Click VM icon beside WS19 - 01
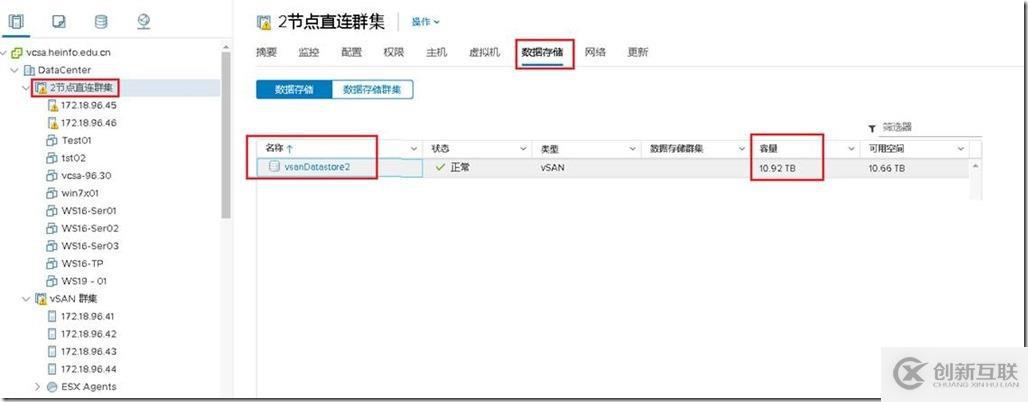Screen dimensions: 1028x402 [x=53, y=281]
